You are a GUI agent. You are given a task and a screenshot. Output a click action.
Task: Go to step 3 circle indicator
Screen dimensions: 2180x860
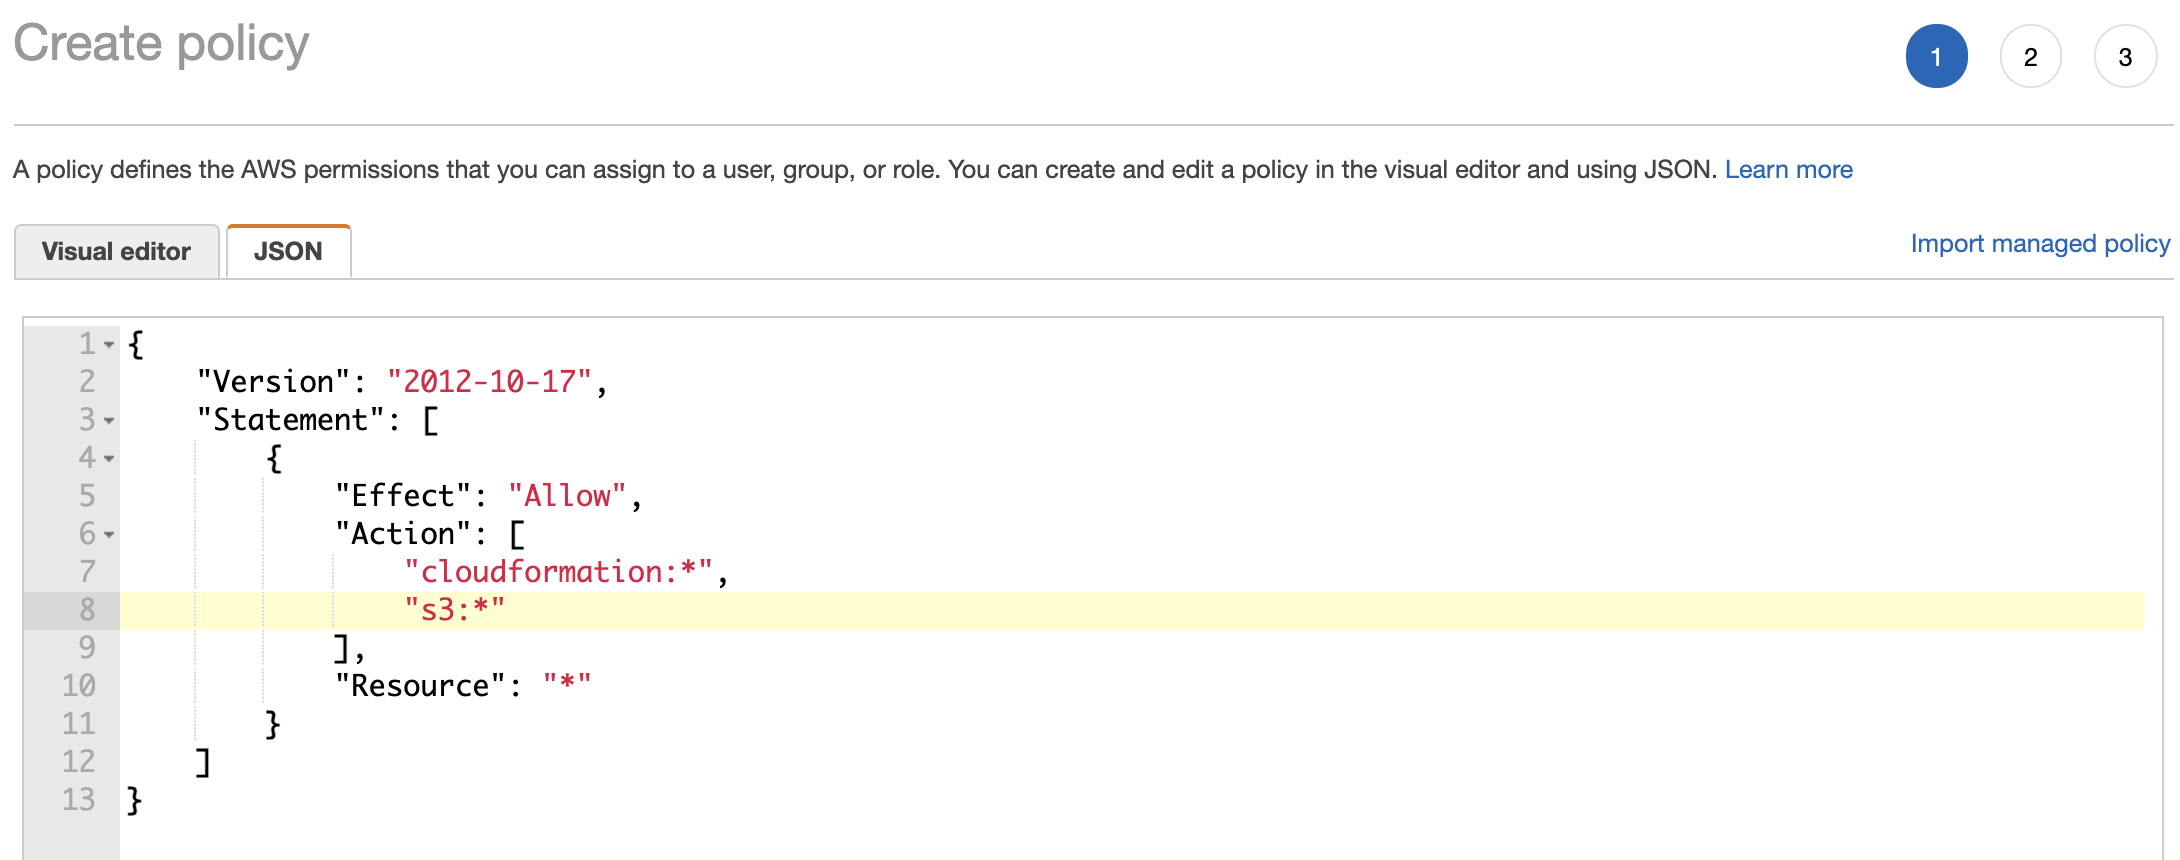[2125, 57]
